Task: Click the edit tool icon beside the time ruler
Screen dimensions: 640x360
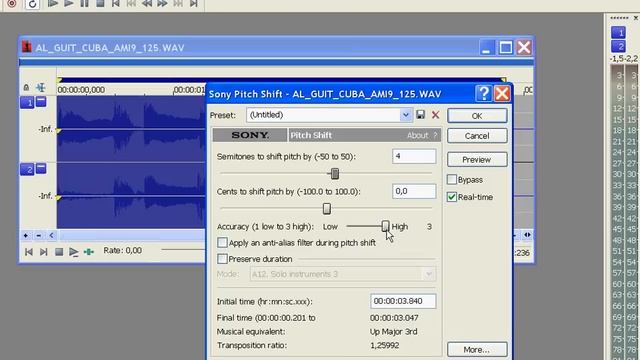Action: [40, 87]
